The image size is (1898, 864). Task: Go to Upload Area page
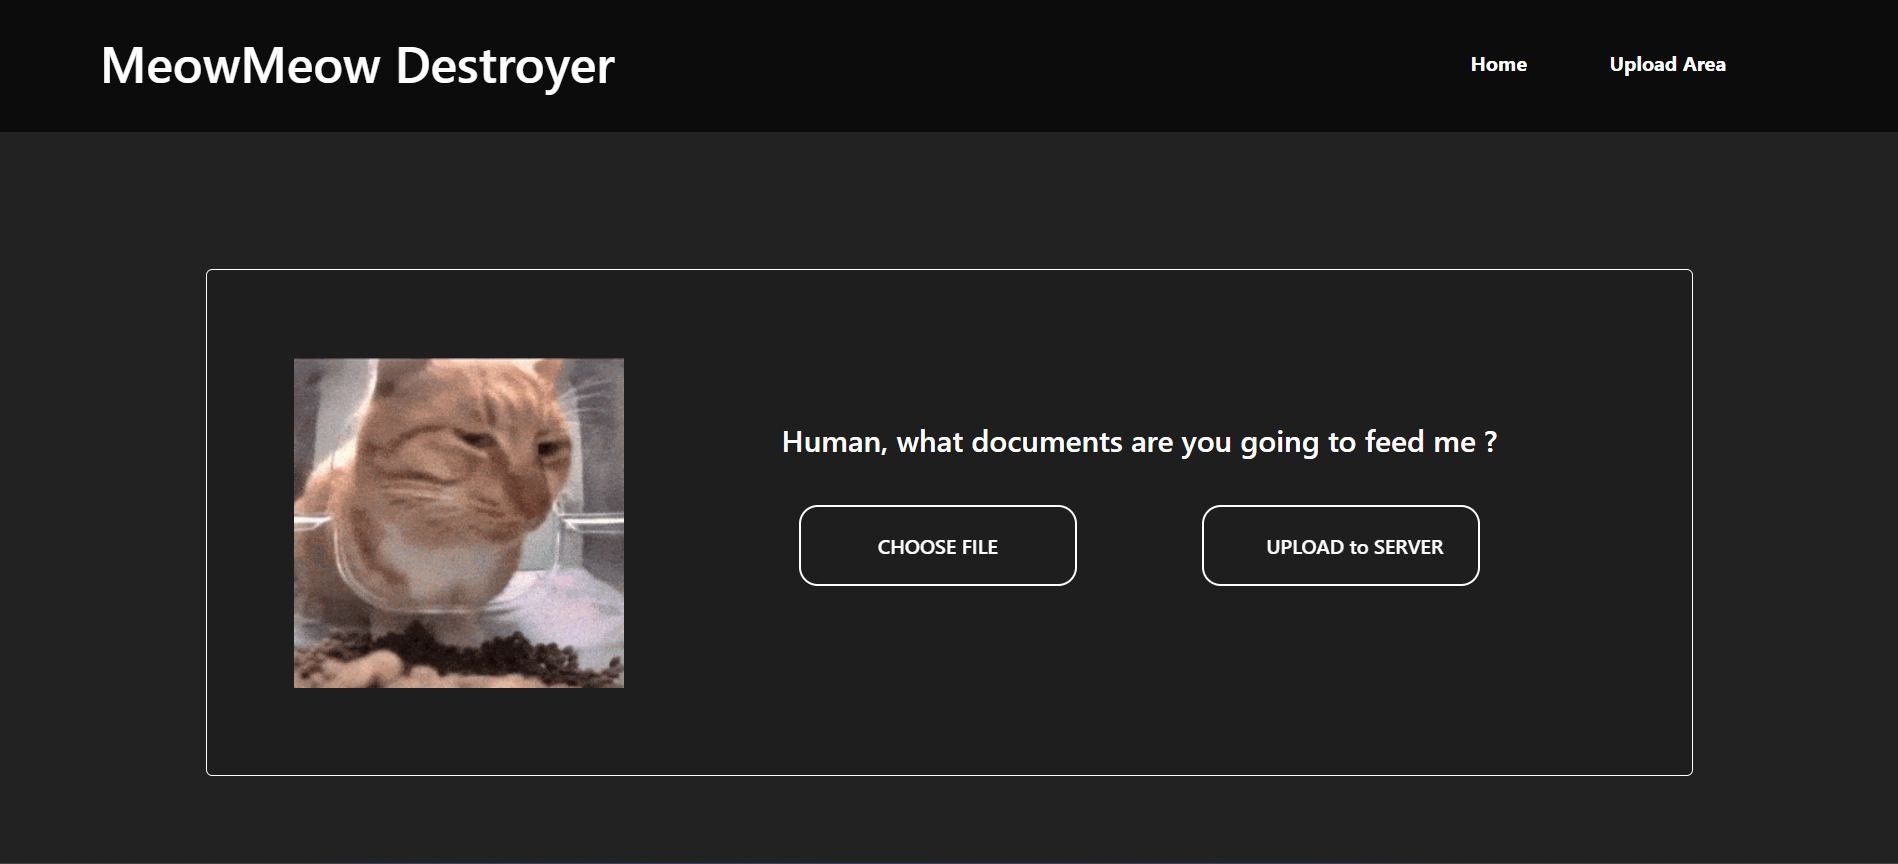[x=1667, y=64]
